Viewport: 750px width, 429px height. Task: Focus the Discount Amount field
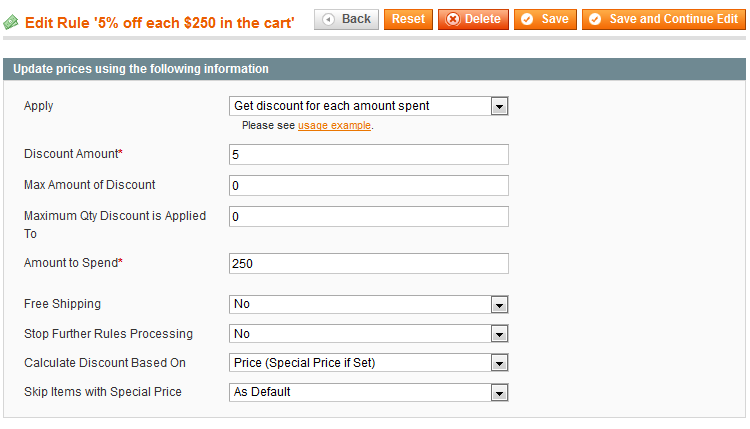coord(369,155)
